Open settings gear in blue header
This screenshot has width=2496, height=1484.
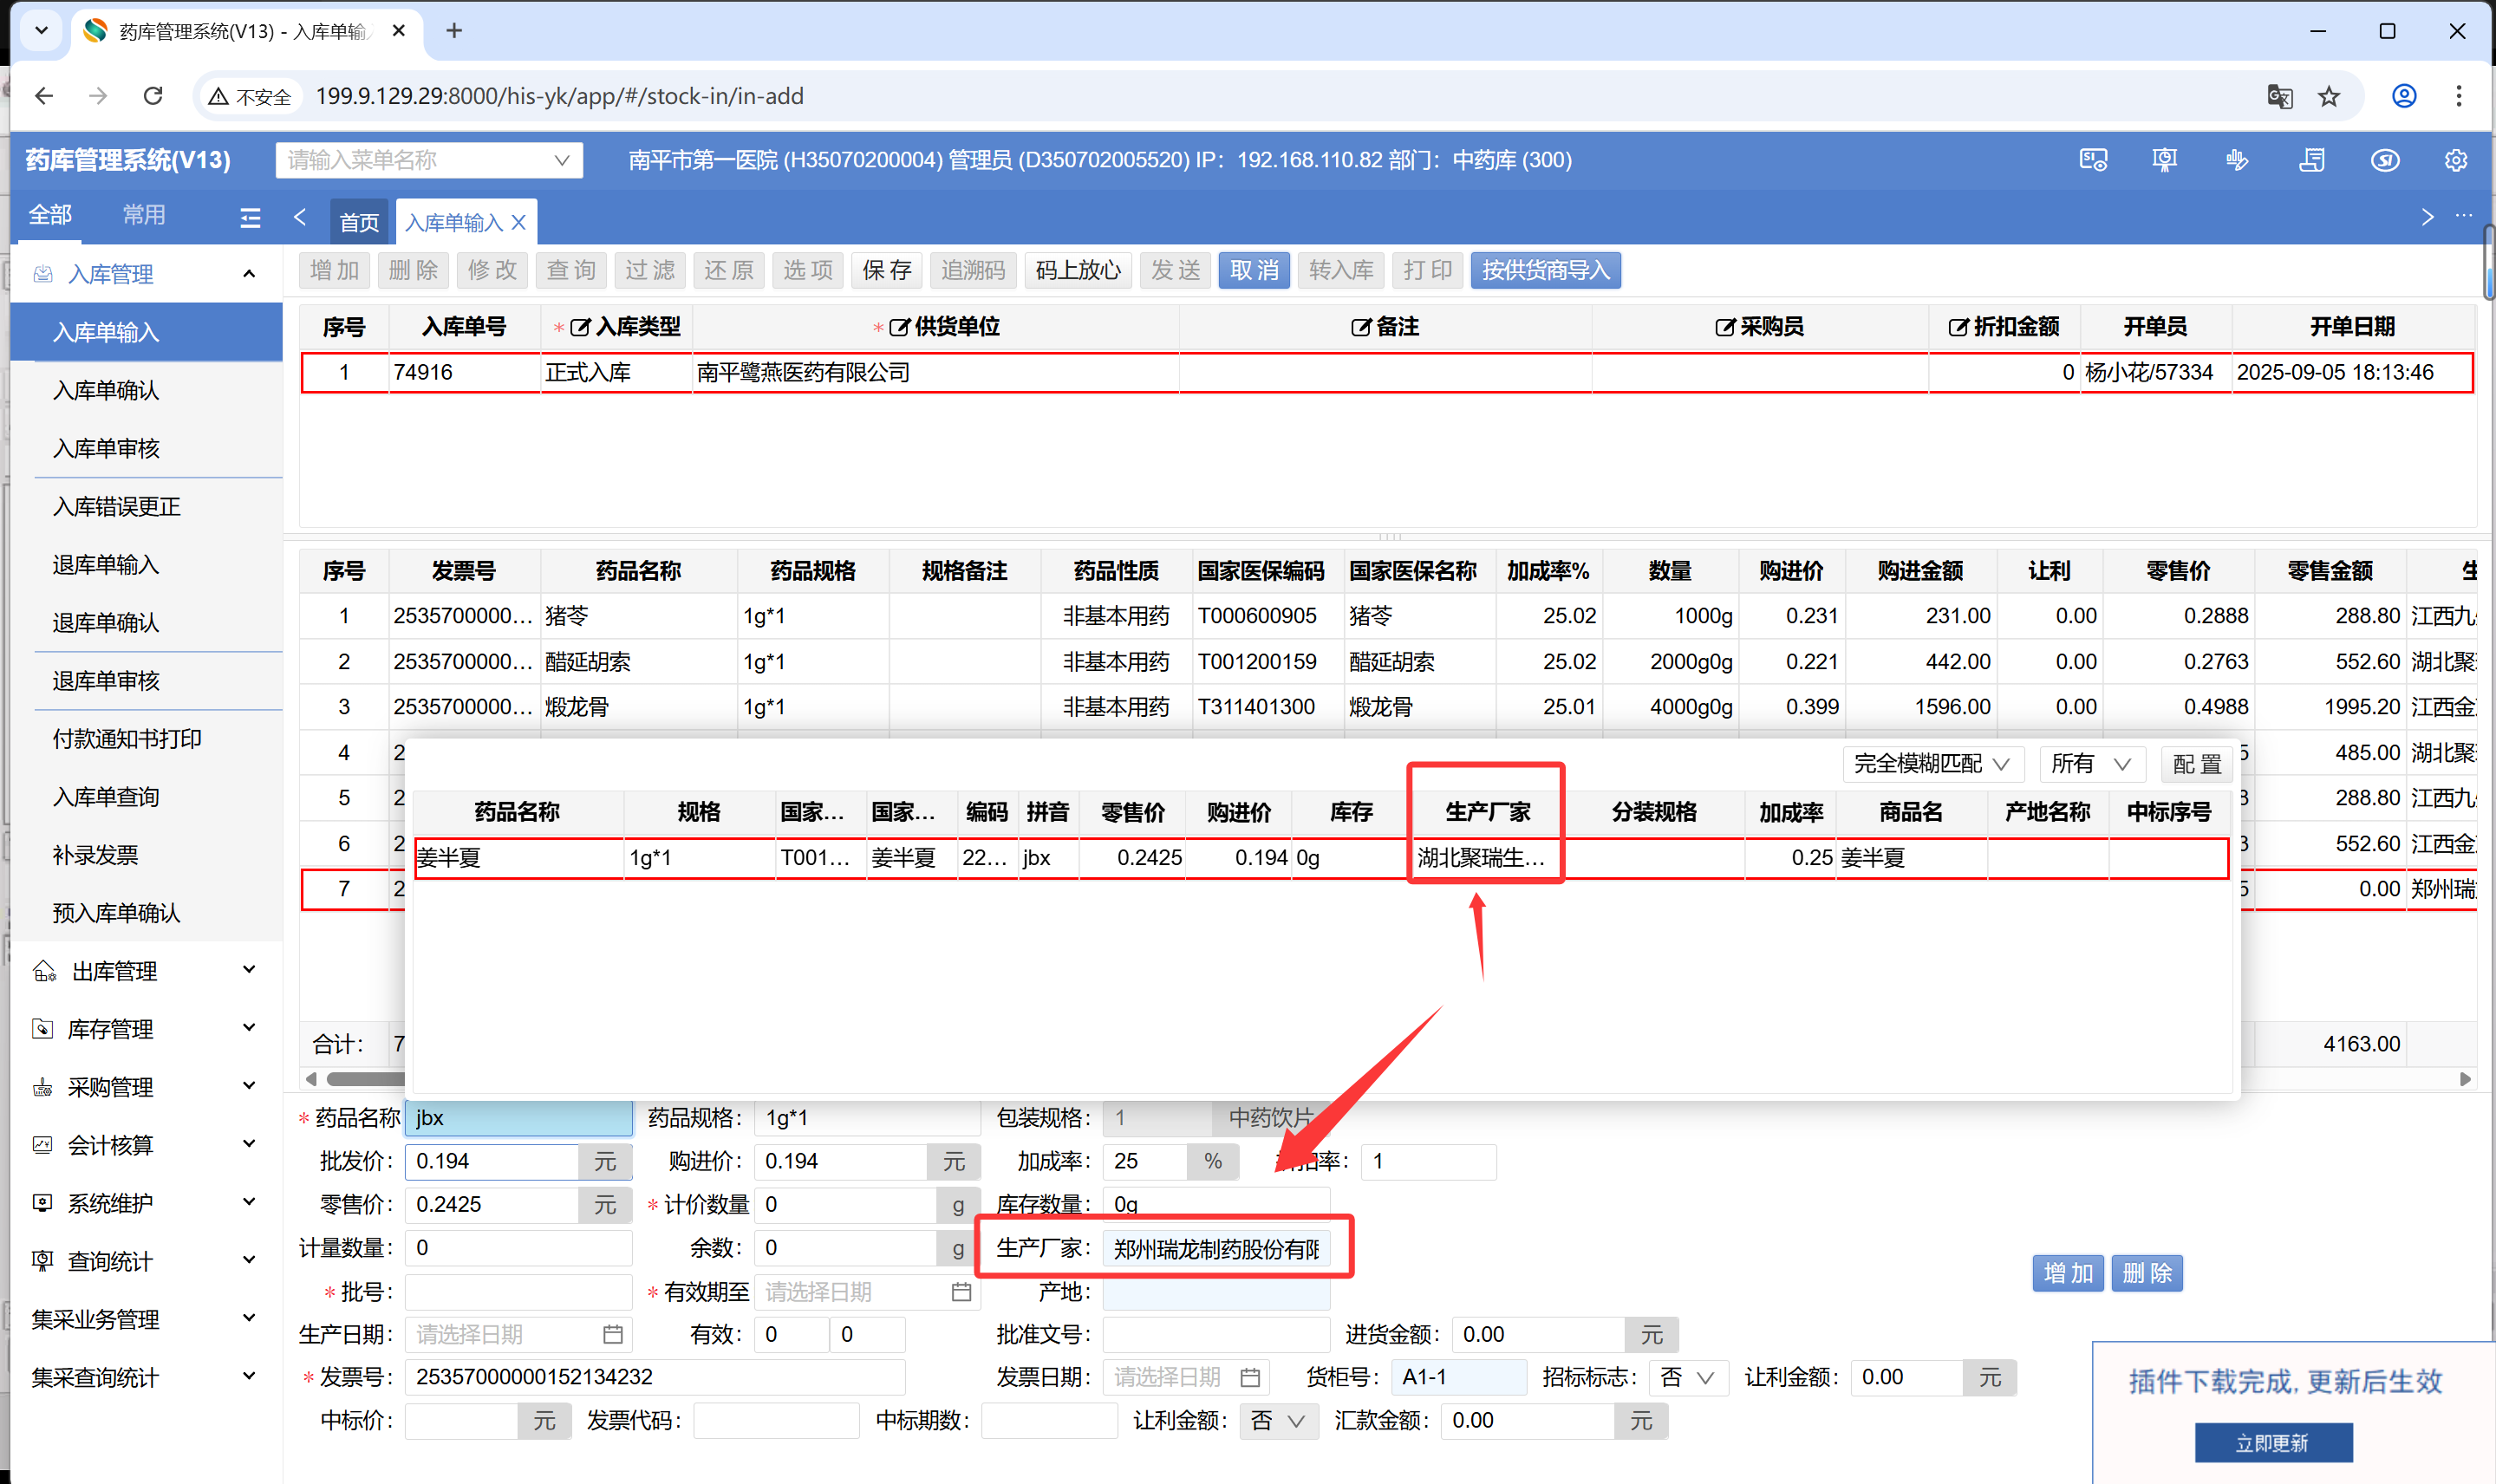tap(2456, 160)
